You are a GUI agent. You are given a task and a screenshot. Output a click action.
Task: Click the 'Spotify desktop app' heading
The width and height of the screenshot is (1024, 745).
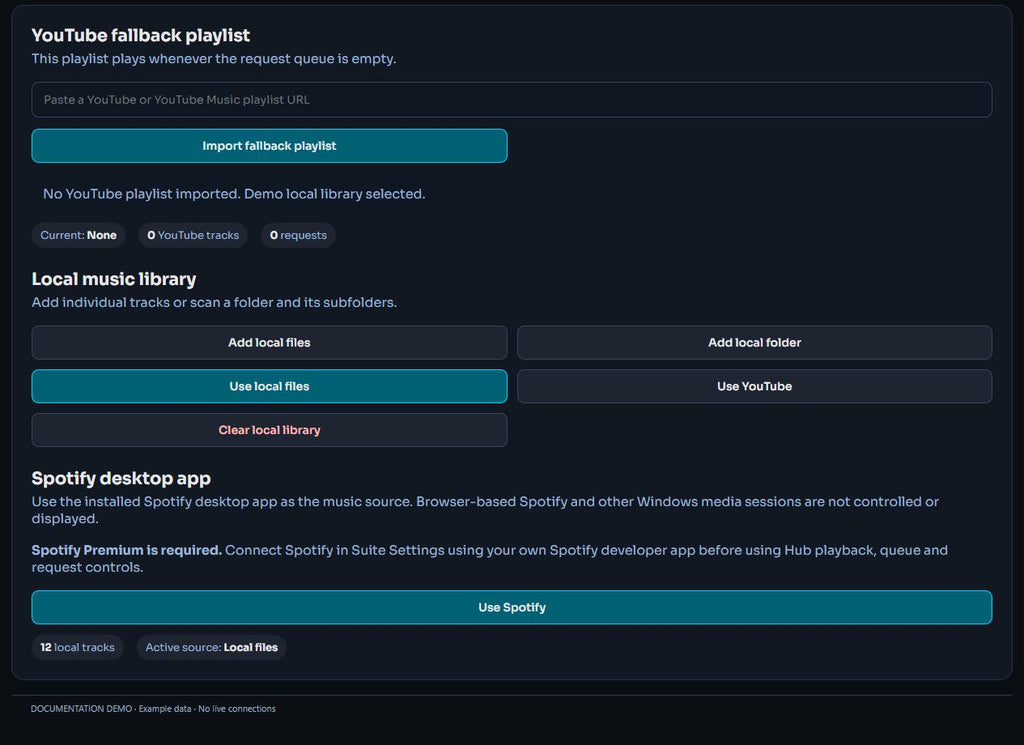click(121, 478)
